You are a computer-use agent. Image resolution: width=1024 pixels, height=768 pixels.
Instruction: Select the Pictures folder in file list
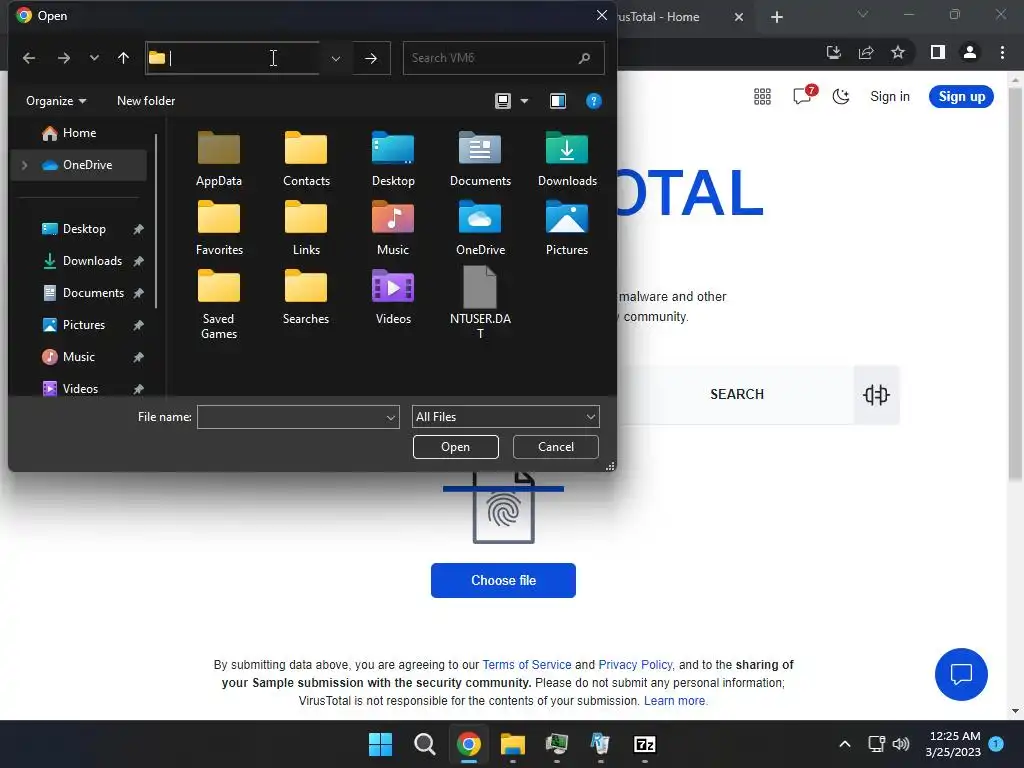(567, 229)
